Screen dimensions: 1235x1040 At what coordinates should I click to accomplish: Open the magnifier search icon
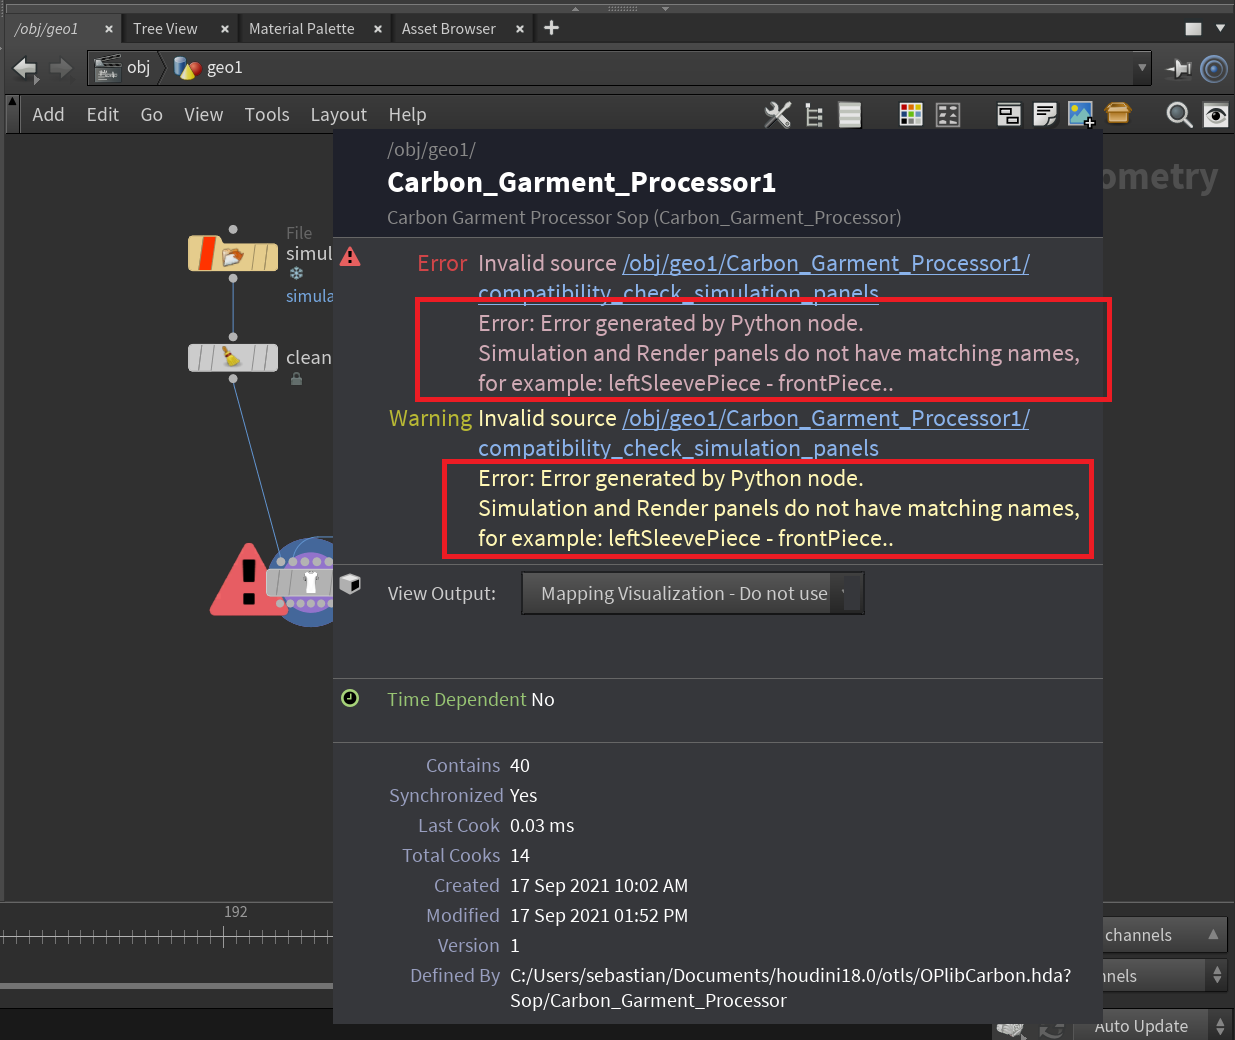[x=1179, y=115]
